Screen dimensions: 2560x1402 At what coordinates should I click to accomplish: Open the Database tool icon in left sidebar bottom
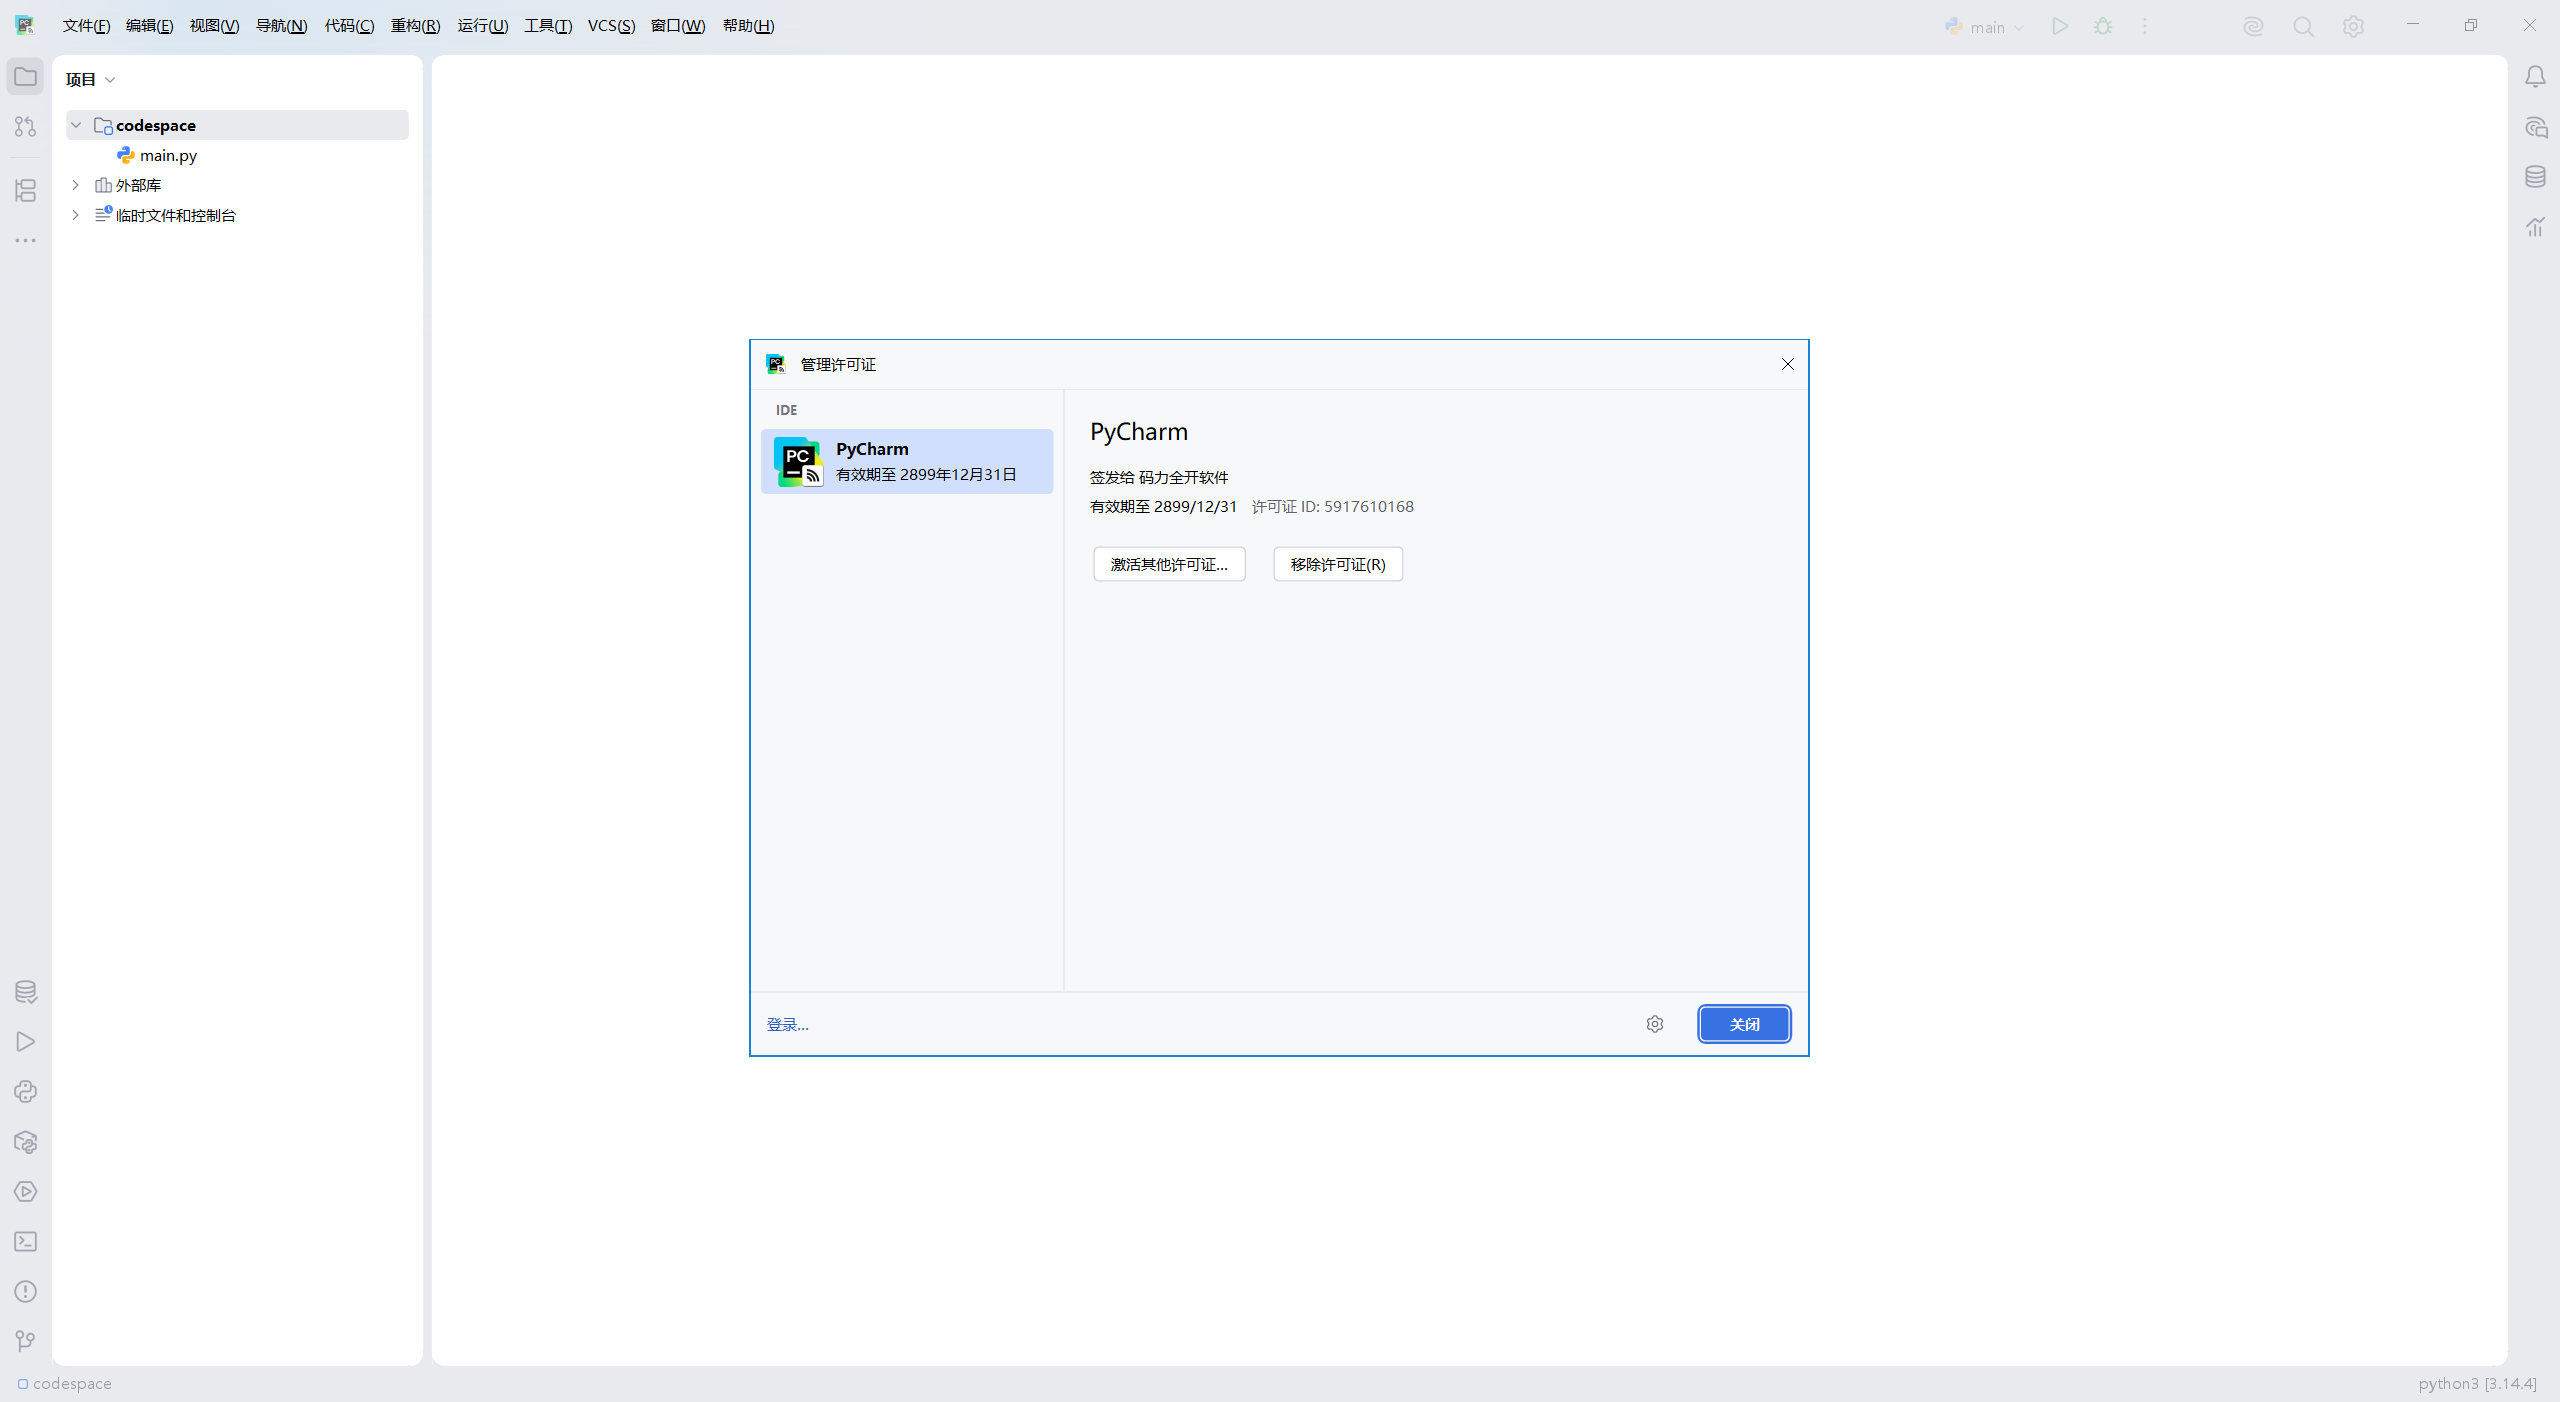coord(25,992)
